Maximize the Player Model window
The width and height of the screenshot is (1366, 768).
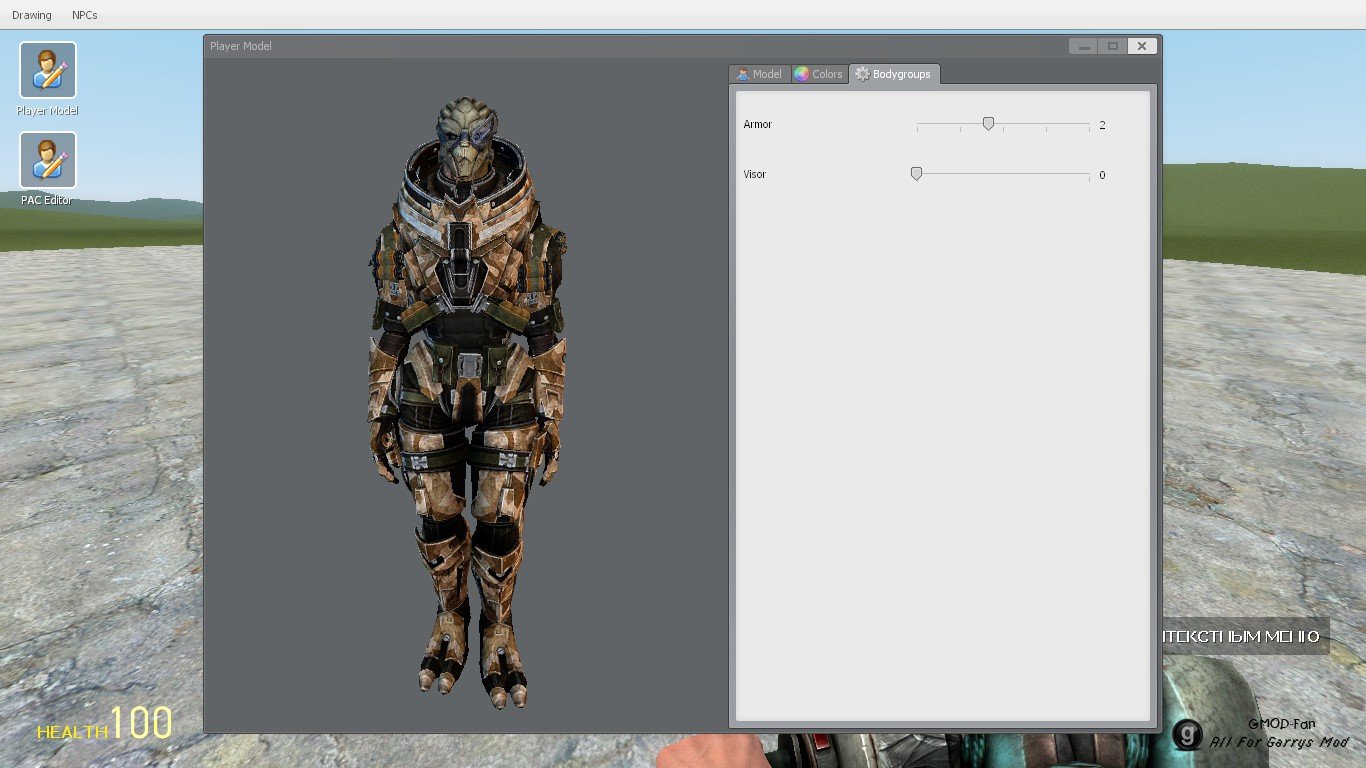(x=1112, y=46)
